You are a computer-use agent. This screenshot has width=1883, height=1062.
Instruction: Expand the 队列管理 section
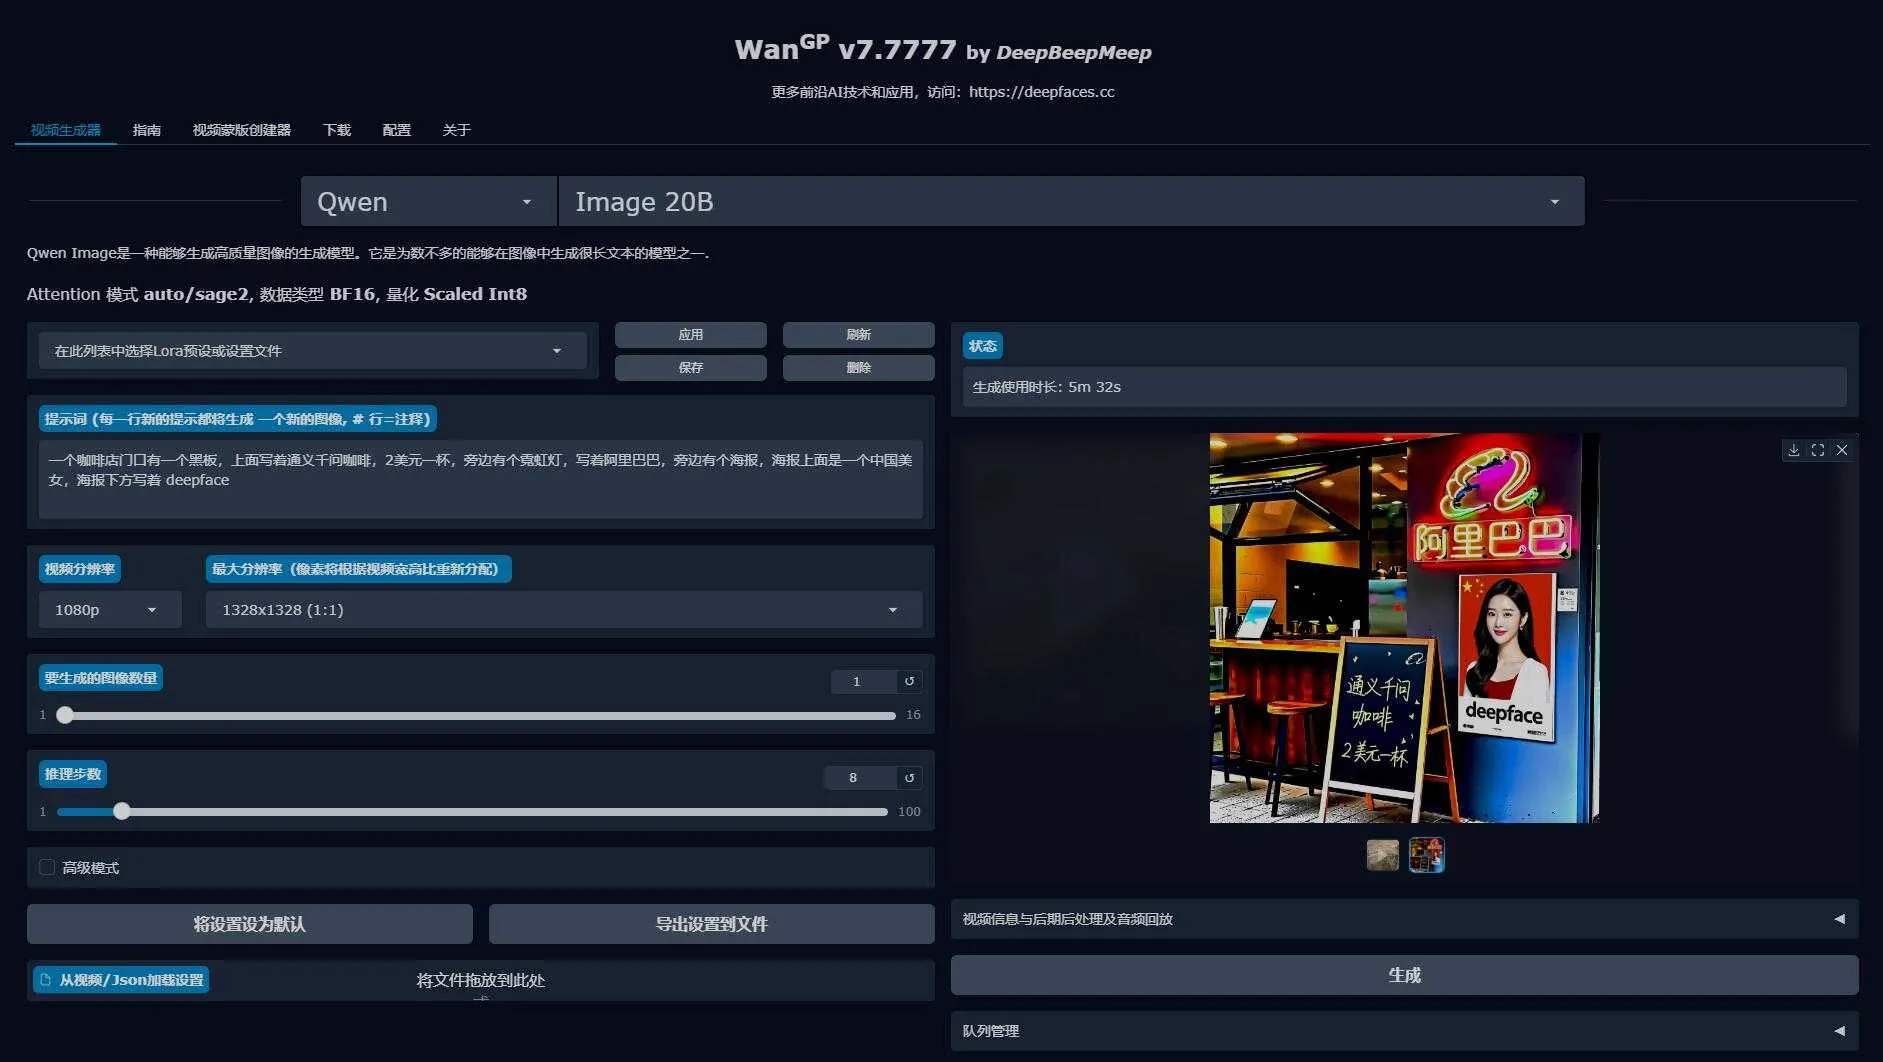click(x=1404, y=1030)
